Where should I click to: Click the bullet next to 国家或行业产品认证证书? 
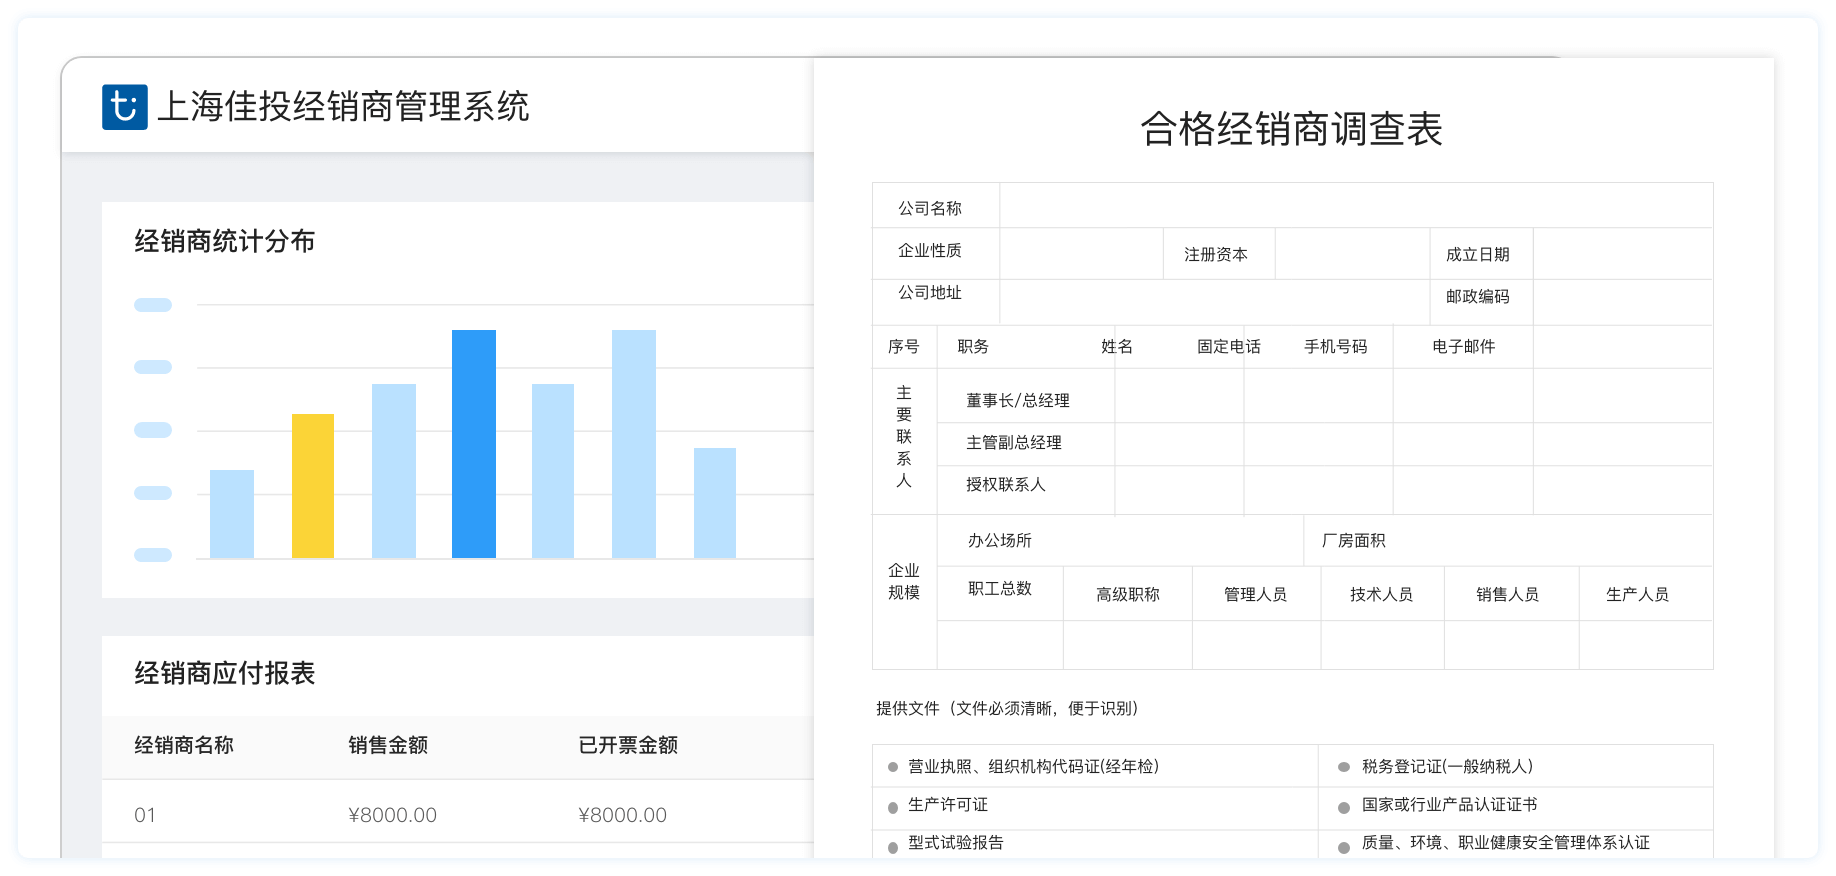(1344, 806)
